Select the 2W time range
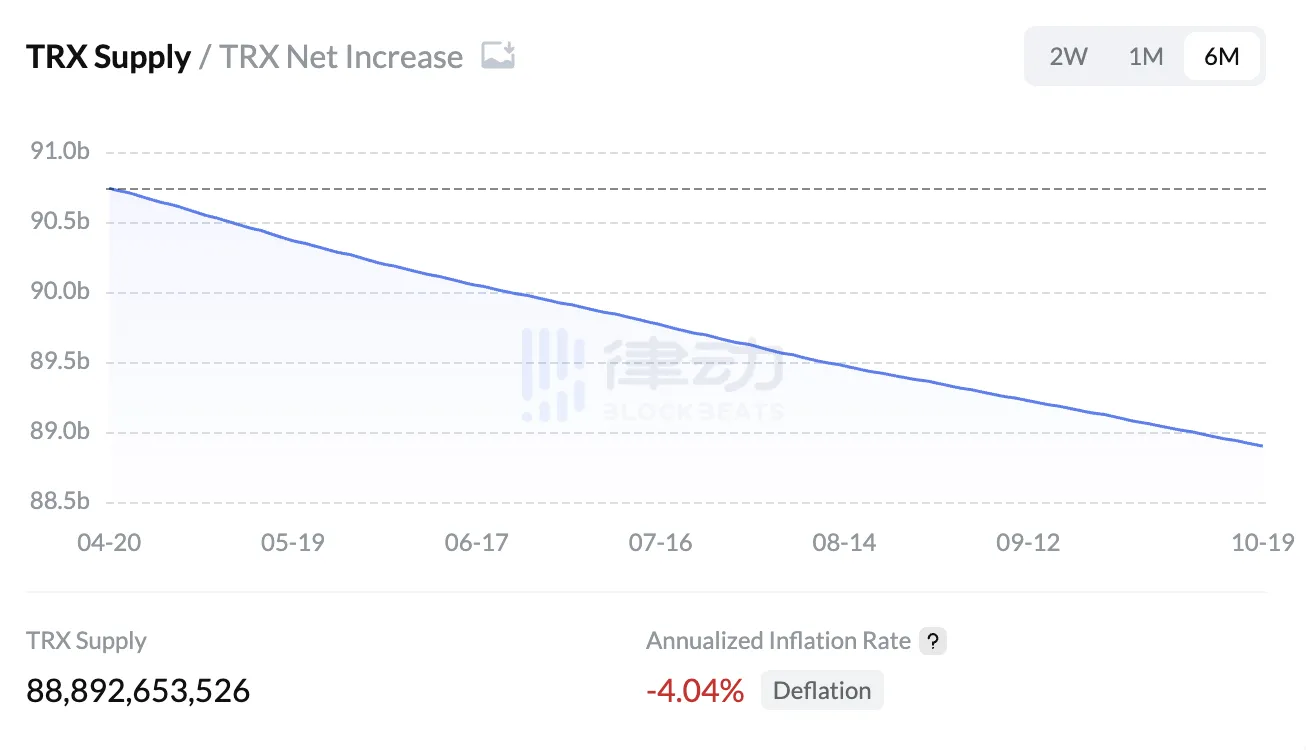Screen dimensions: 1306x750 (1068, 56)
